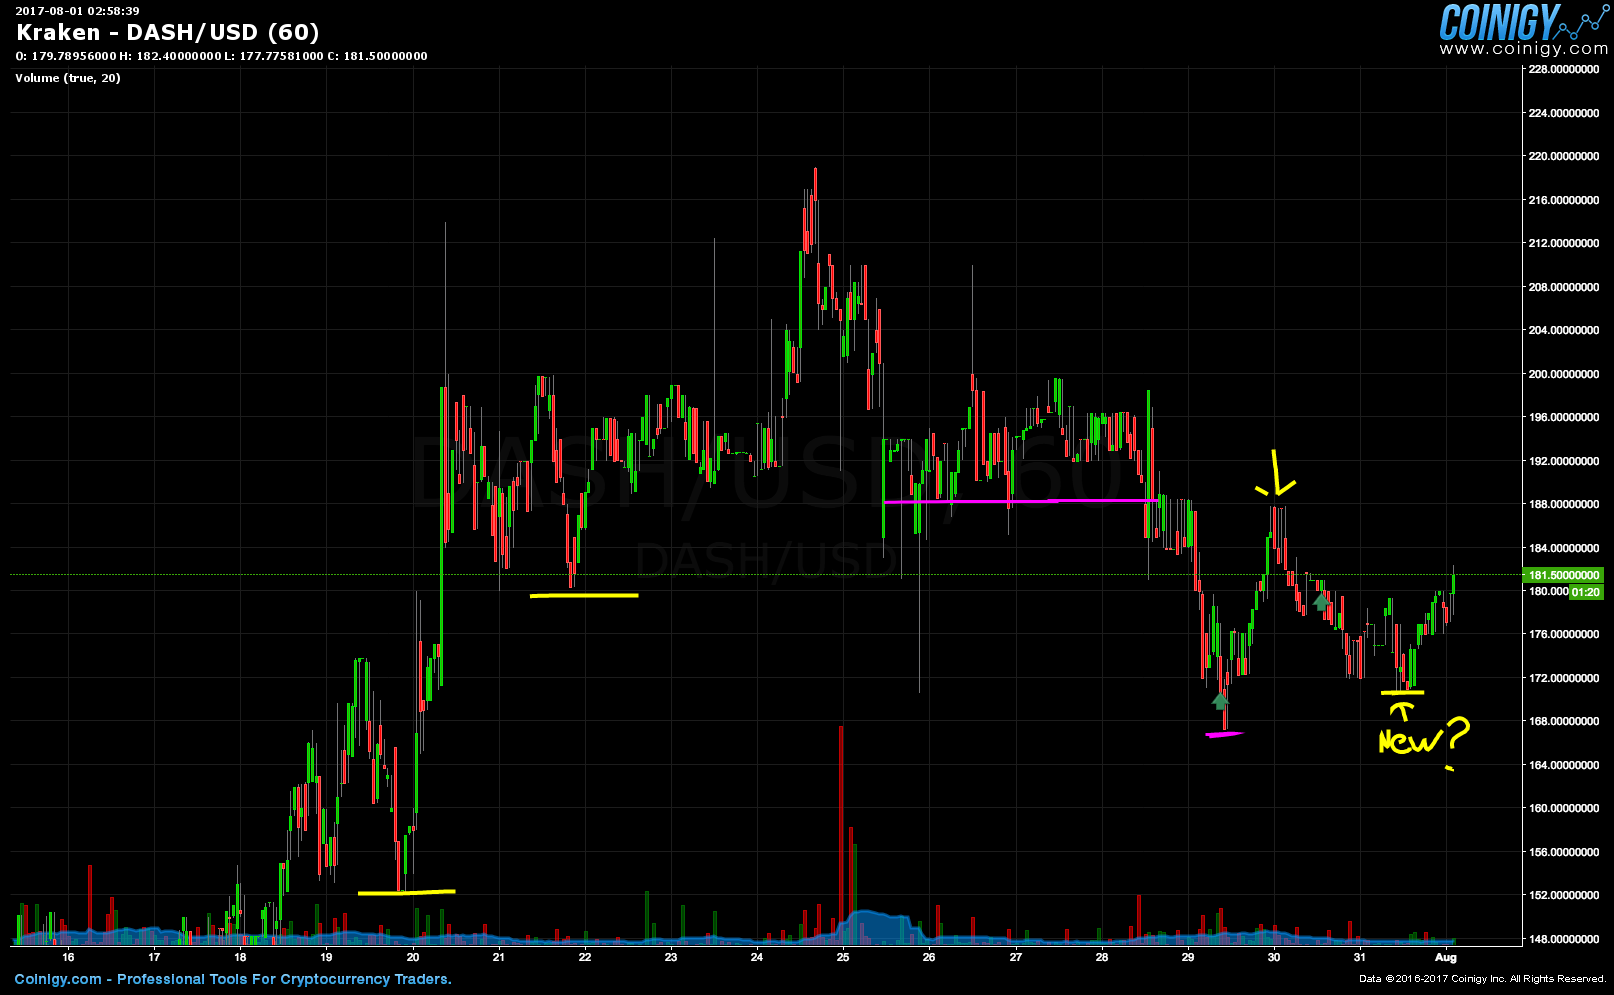This screenshot has height=995, width=1614.
Task: Click the 148.00000000 price axis label
Action: 1564,939
